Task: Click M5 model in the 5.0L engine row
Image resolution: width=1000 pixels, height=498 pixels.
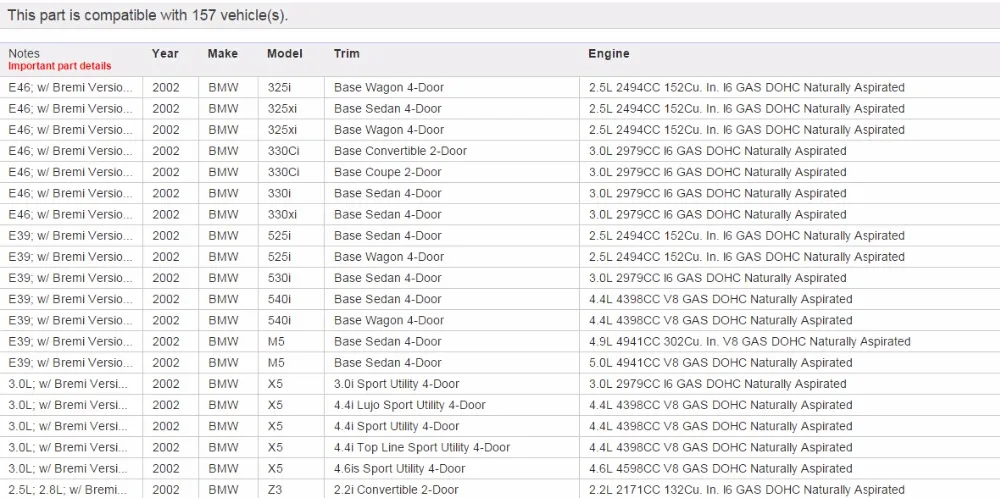Action: point(276,363)
